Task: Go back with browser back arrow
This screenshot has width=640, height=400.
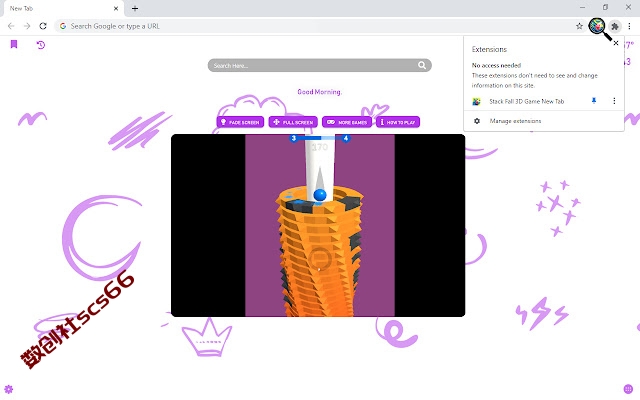Action: (x=11, y=26)
